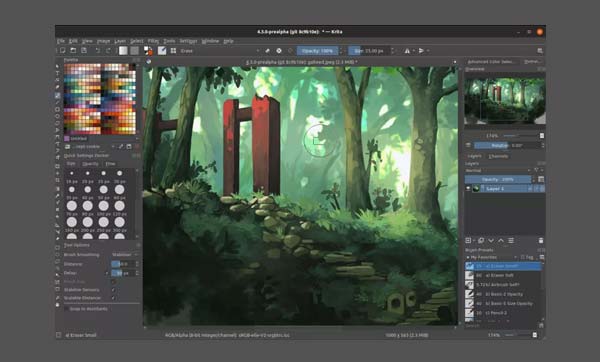The width and height of the screenshot is (600, 362).
Task: Open the Filter menu
Action: pyautogui.click(x=153, y=41)
